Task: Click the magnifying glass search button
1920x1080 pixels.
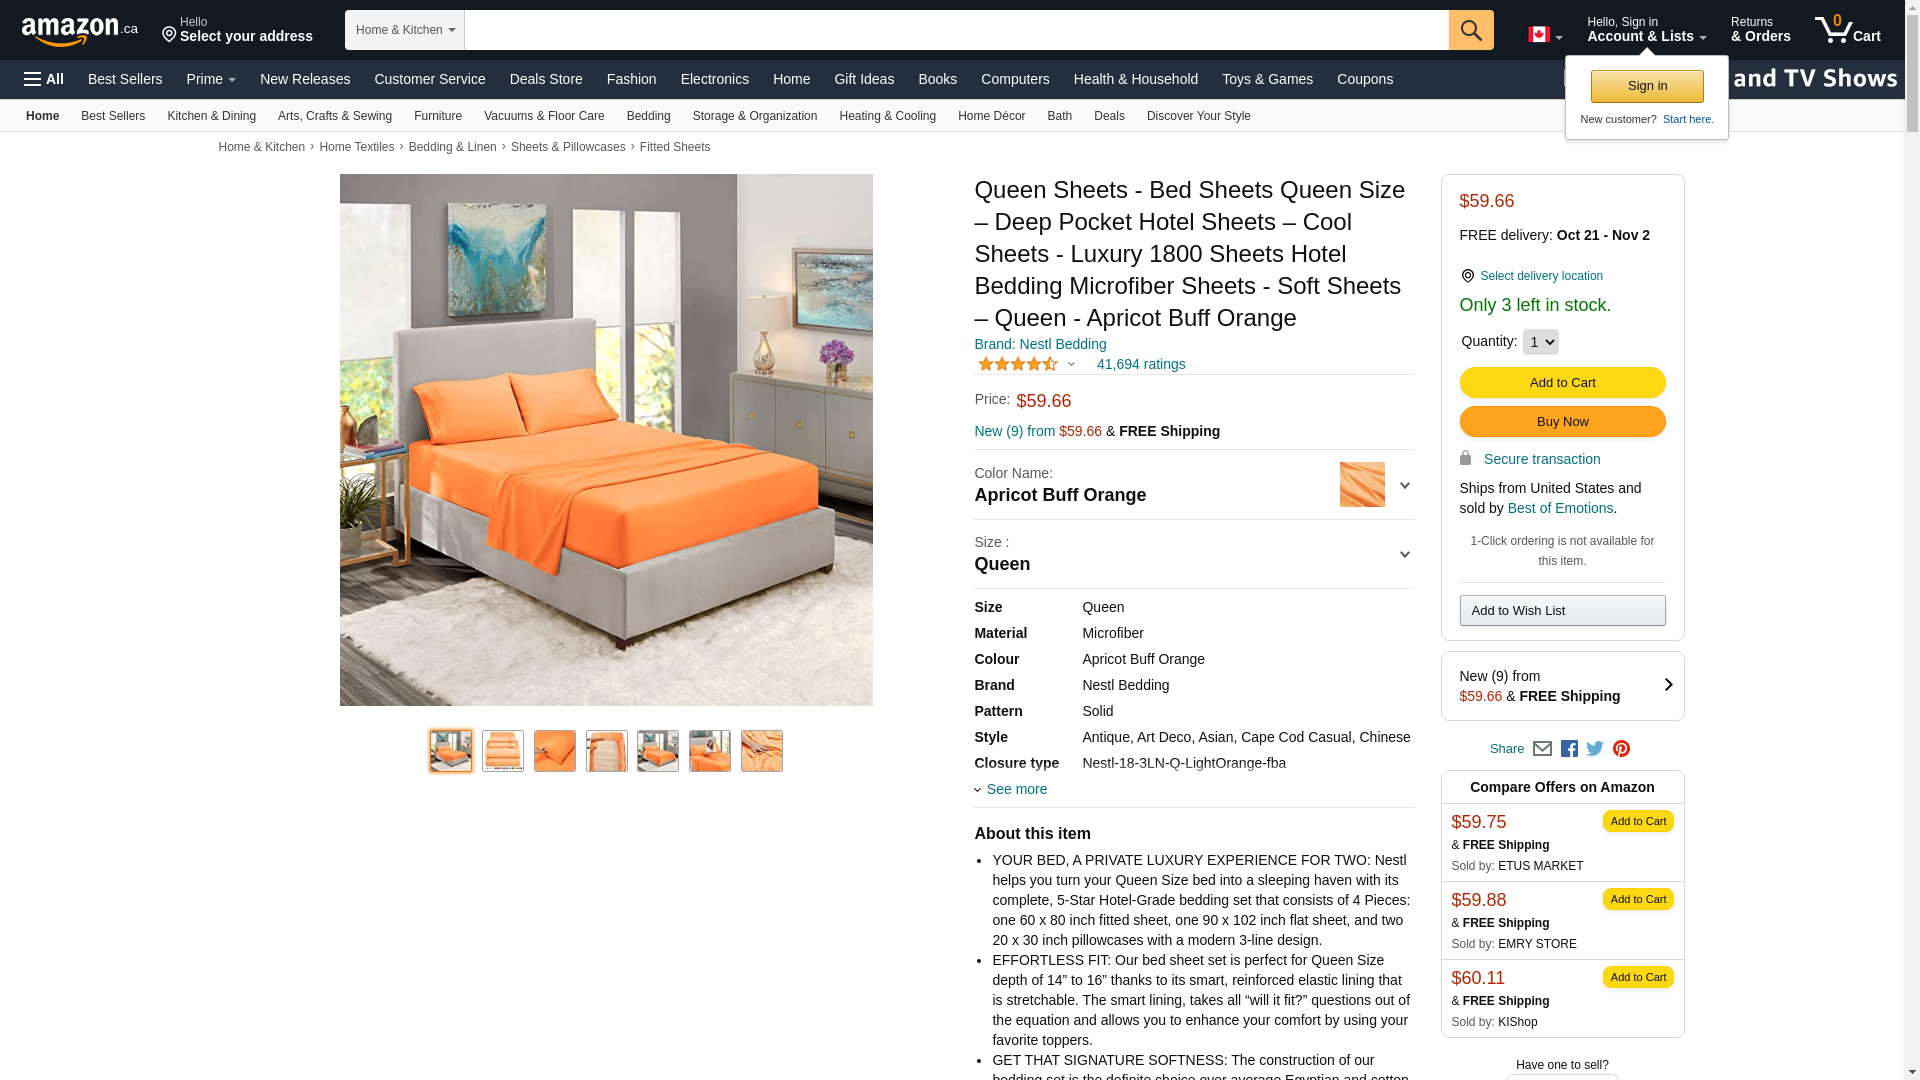Action: (1471, 30)
